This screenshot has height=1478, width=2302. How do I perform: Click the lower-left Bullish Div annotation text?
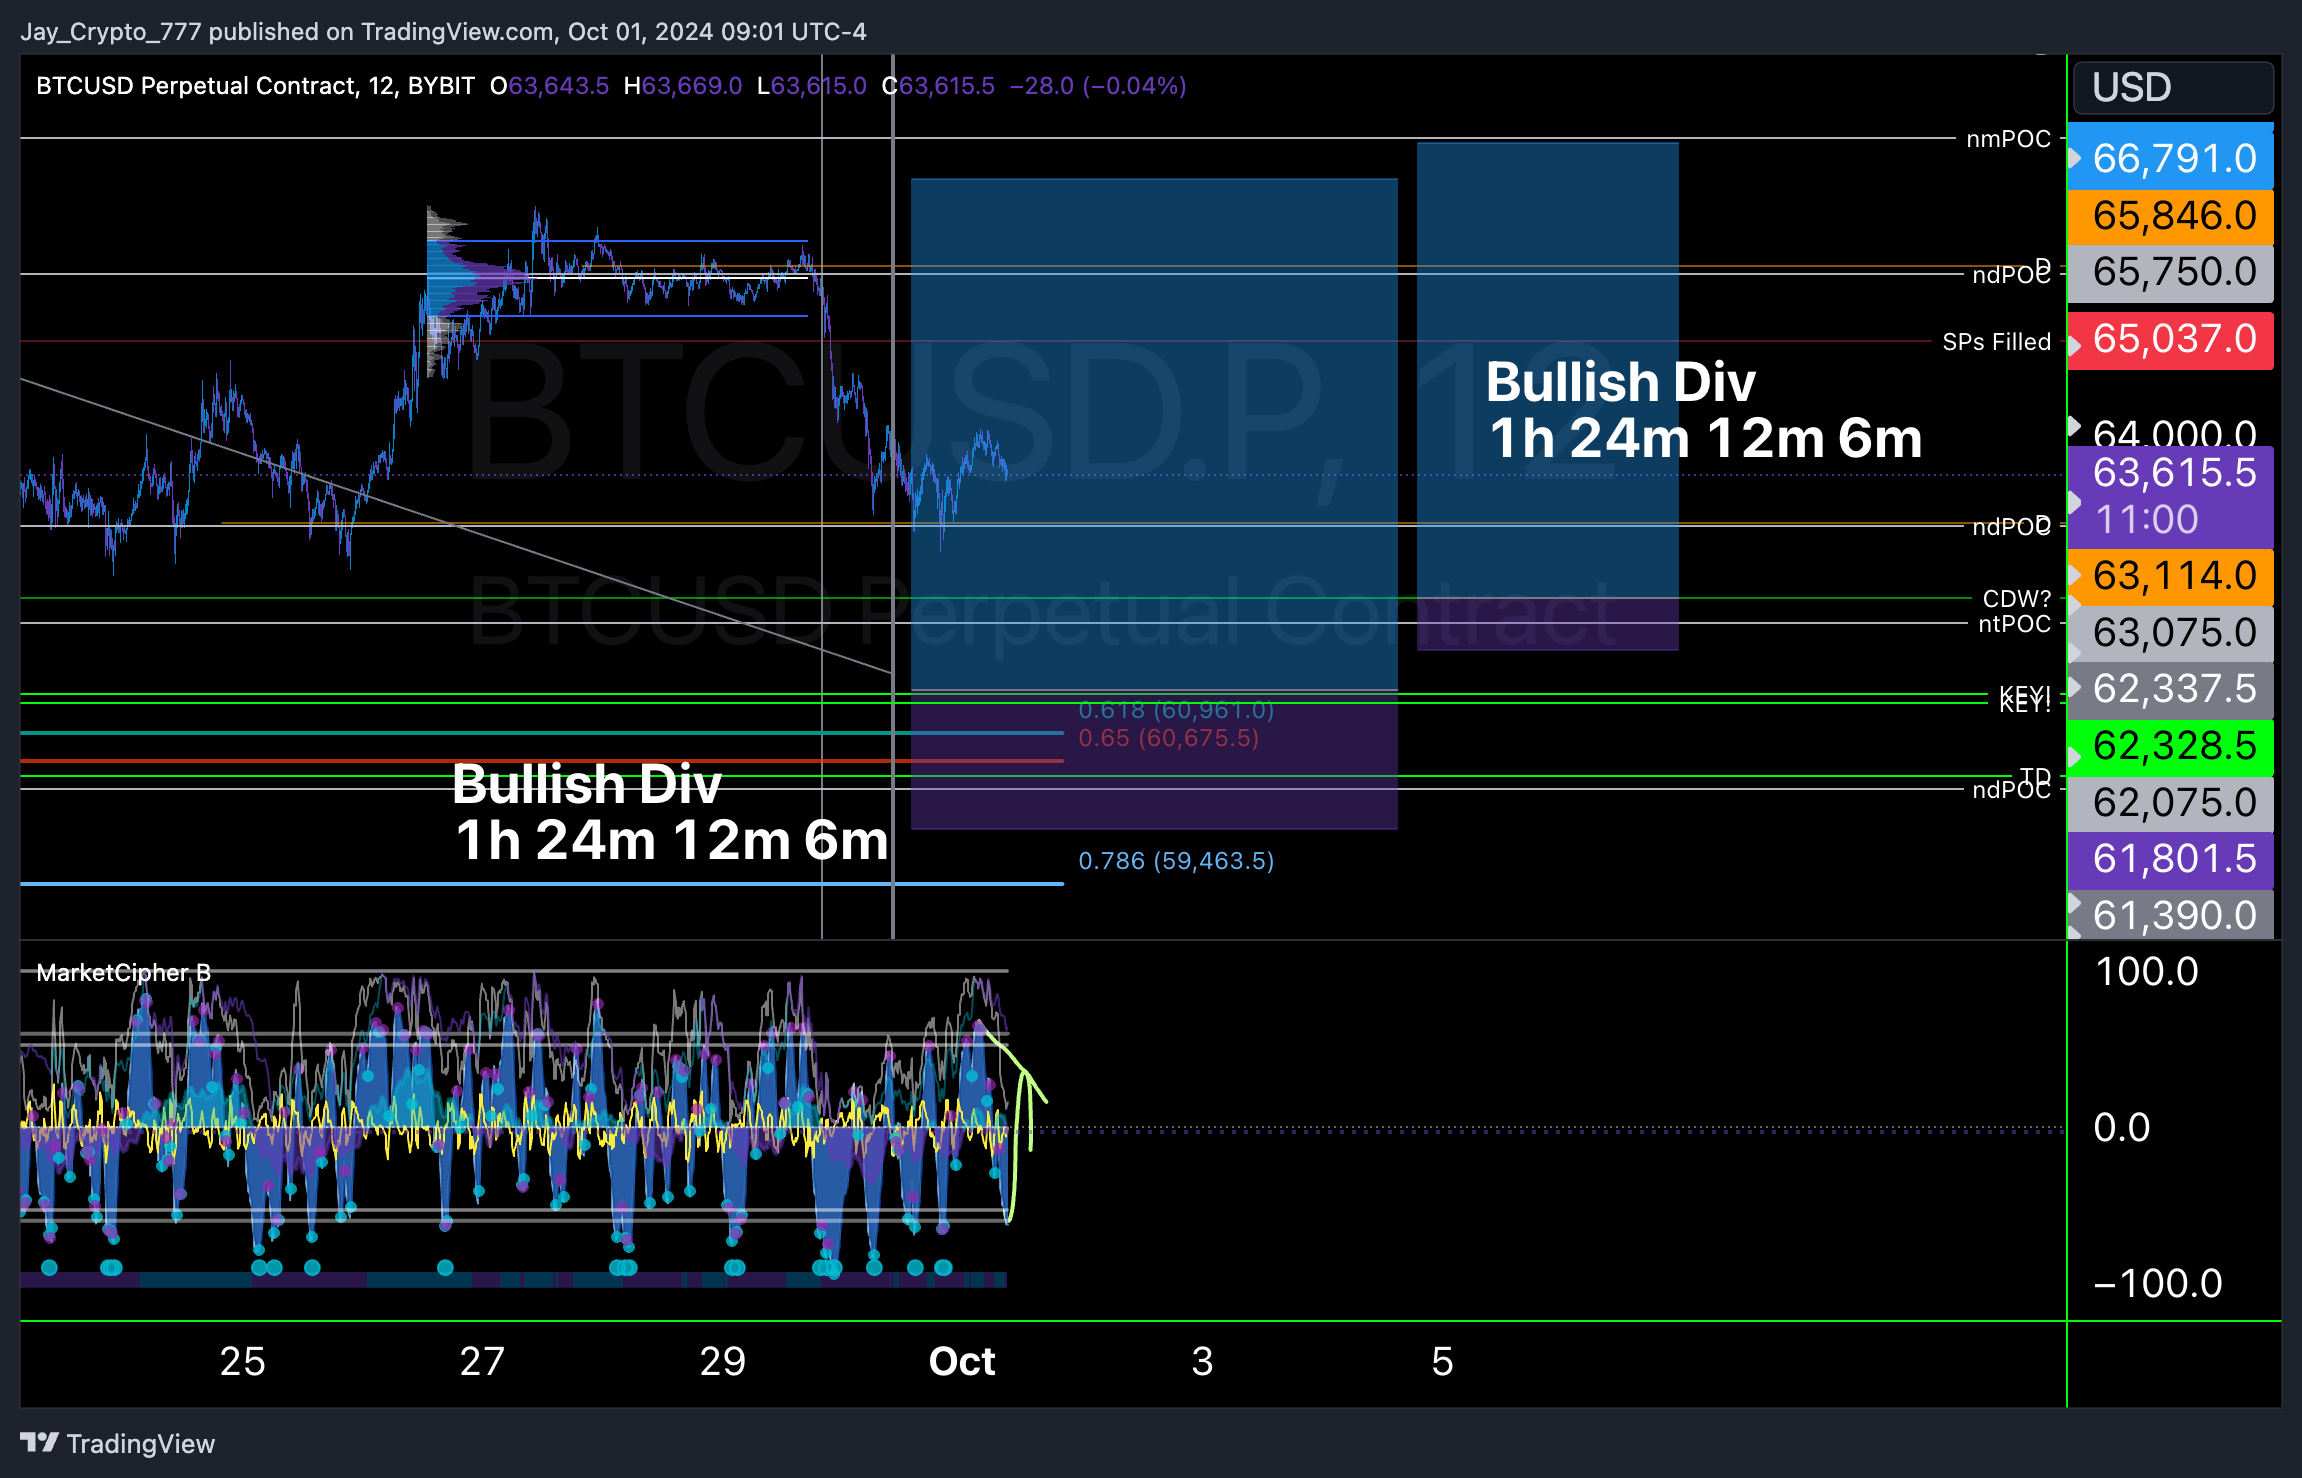pyautogui.click(x=670, y=811)
